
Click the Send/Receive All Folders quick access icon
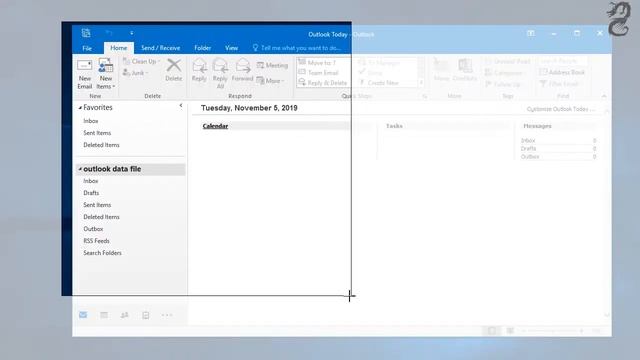click(86, 33)
